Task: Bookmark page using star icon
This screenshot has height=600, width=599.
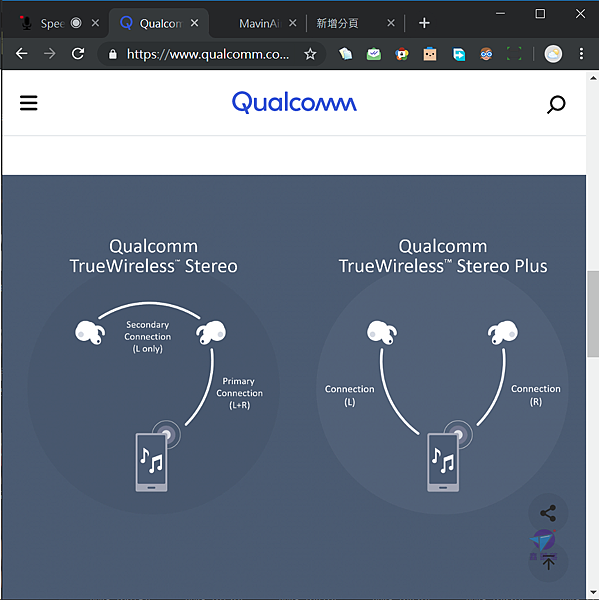Action: (x=310, y=54)
